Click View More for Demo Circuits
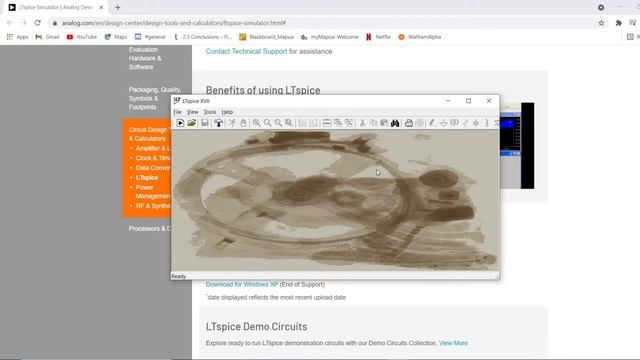The width and height of the screenshot is (640, 360). [453, 343]
